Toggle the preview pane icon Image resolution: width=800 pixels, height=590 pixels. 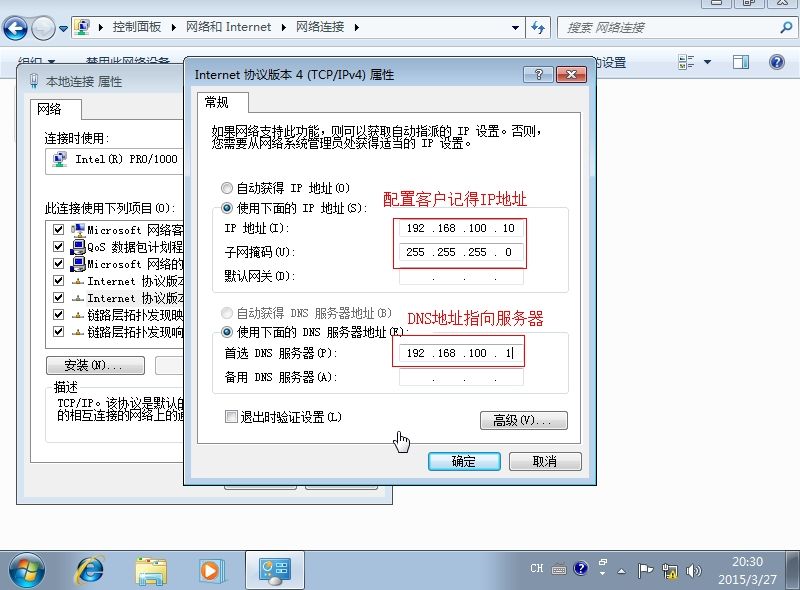[741, 62]
